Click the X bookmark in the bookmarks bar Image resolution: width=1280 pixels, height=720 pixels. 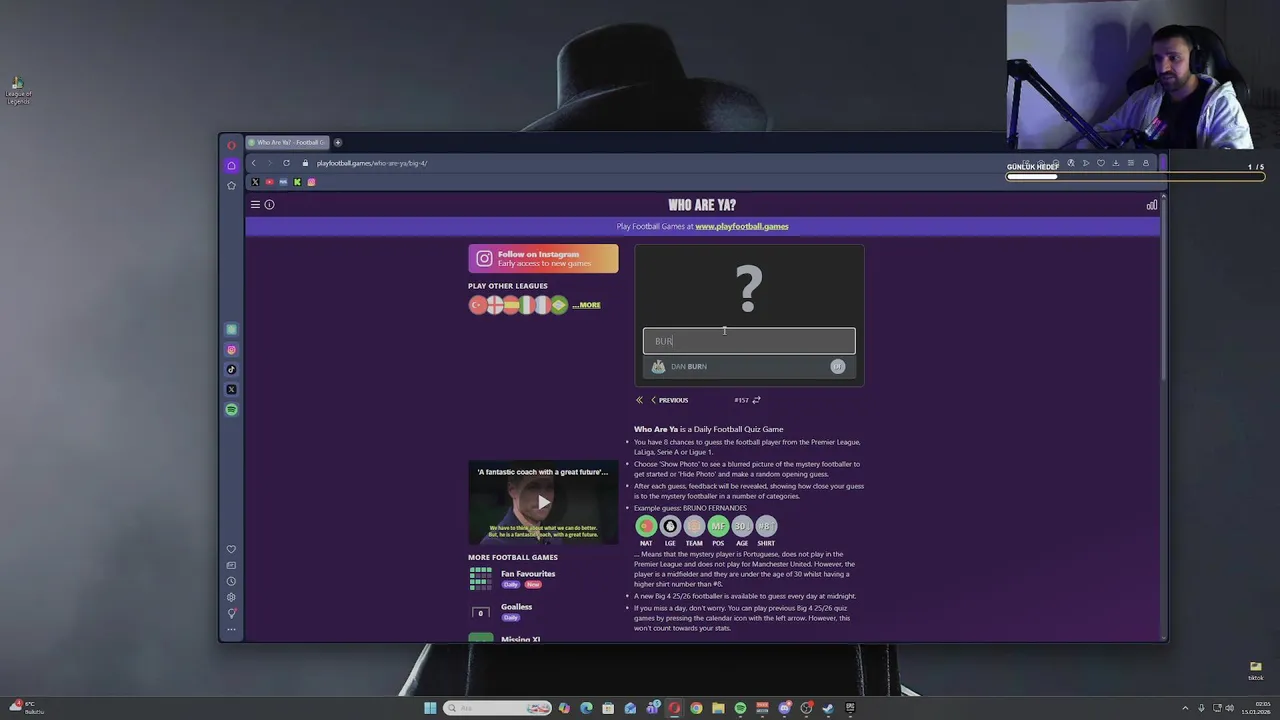255,182
